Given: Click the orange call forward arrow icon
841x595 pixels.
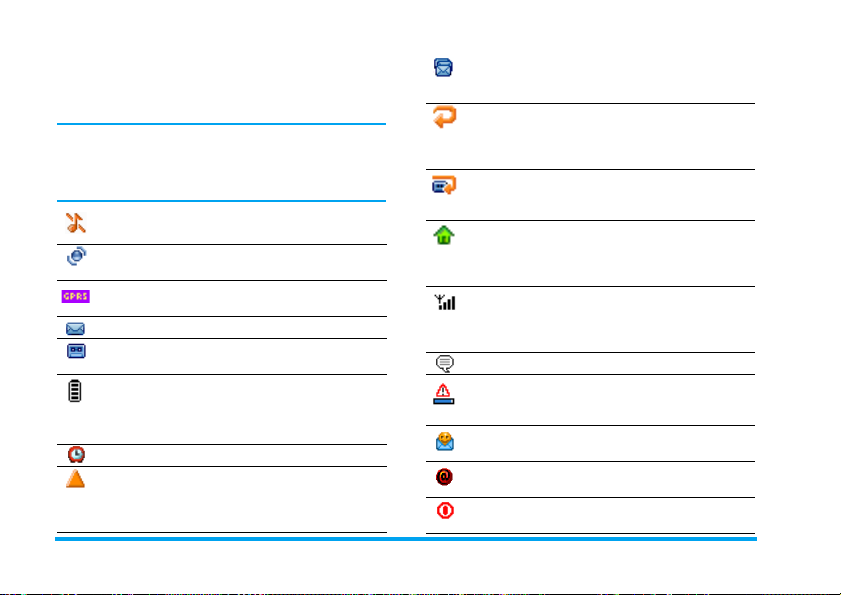Looking at the screenshot, I should click(445, 117).
